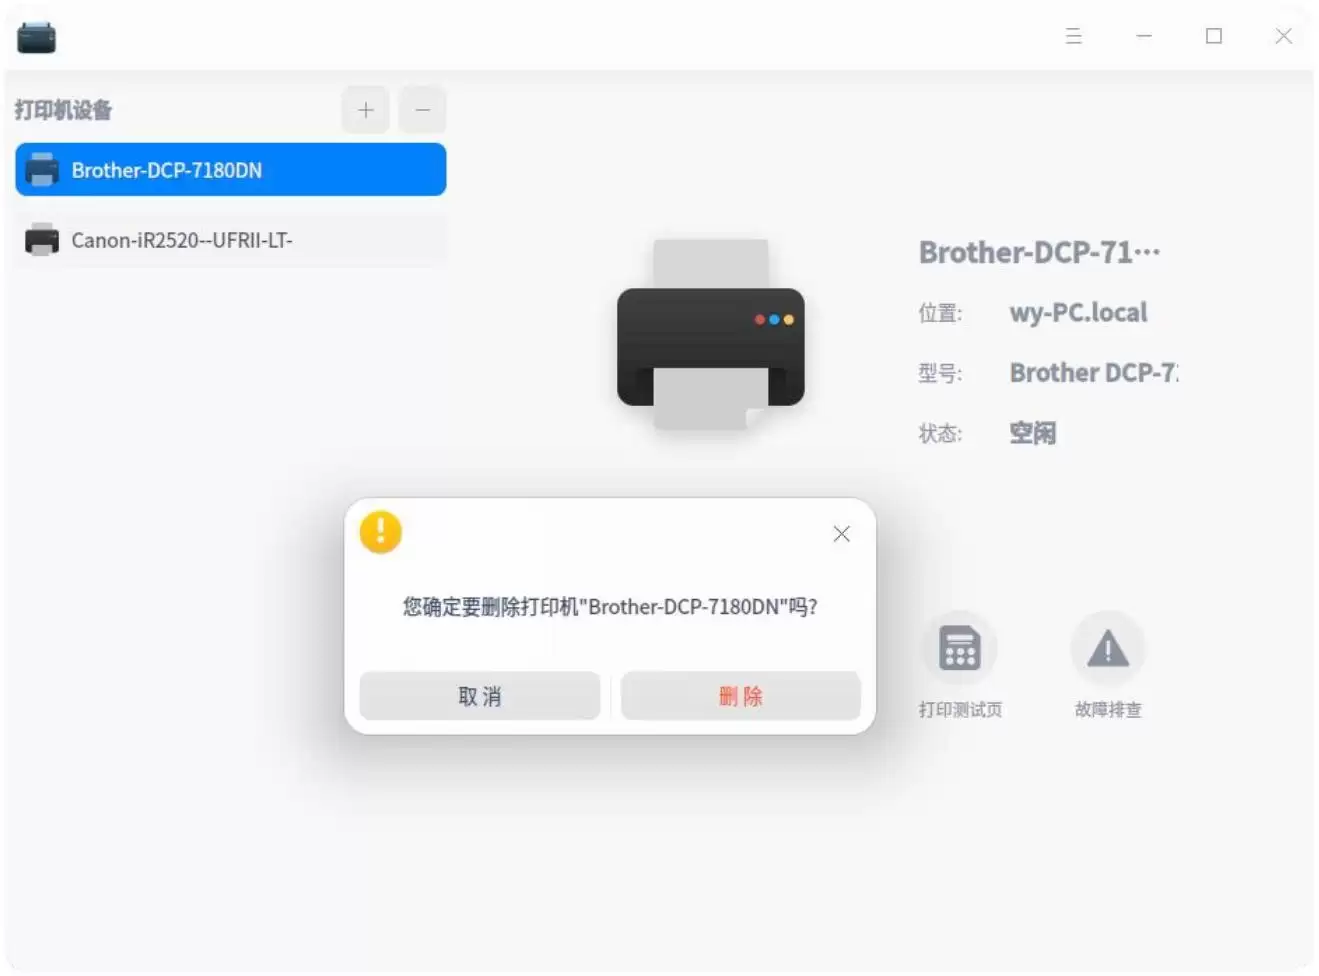Click the location value wy-PC.local
This screenshot has width=1319, height=976.
pyautogui.click(x=1078, y=312)
